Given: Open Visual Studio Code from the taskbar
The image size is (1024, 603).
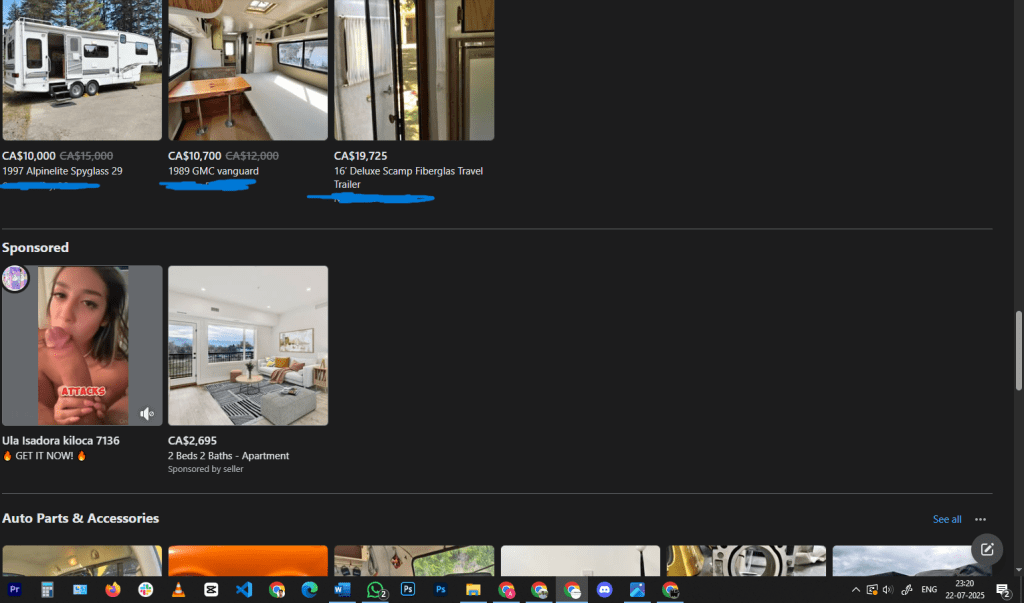Looking at the screenshot, I should tap(244, 590).
